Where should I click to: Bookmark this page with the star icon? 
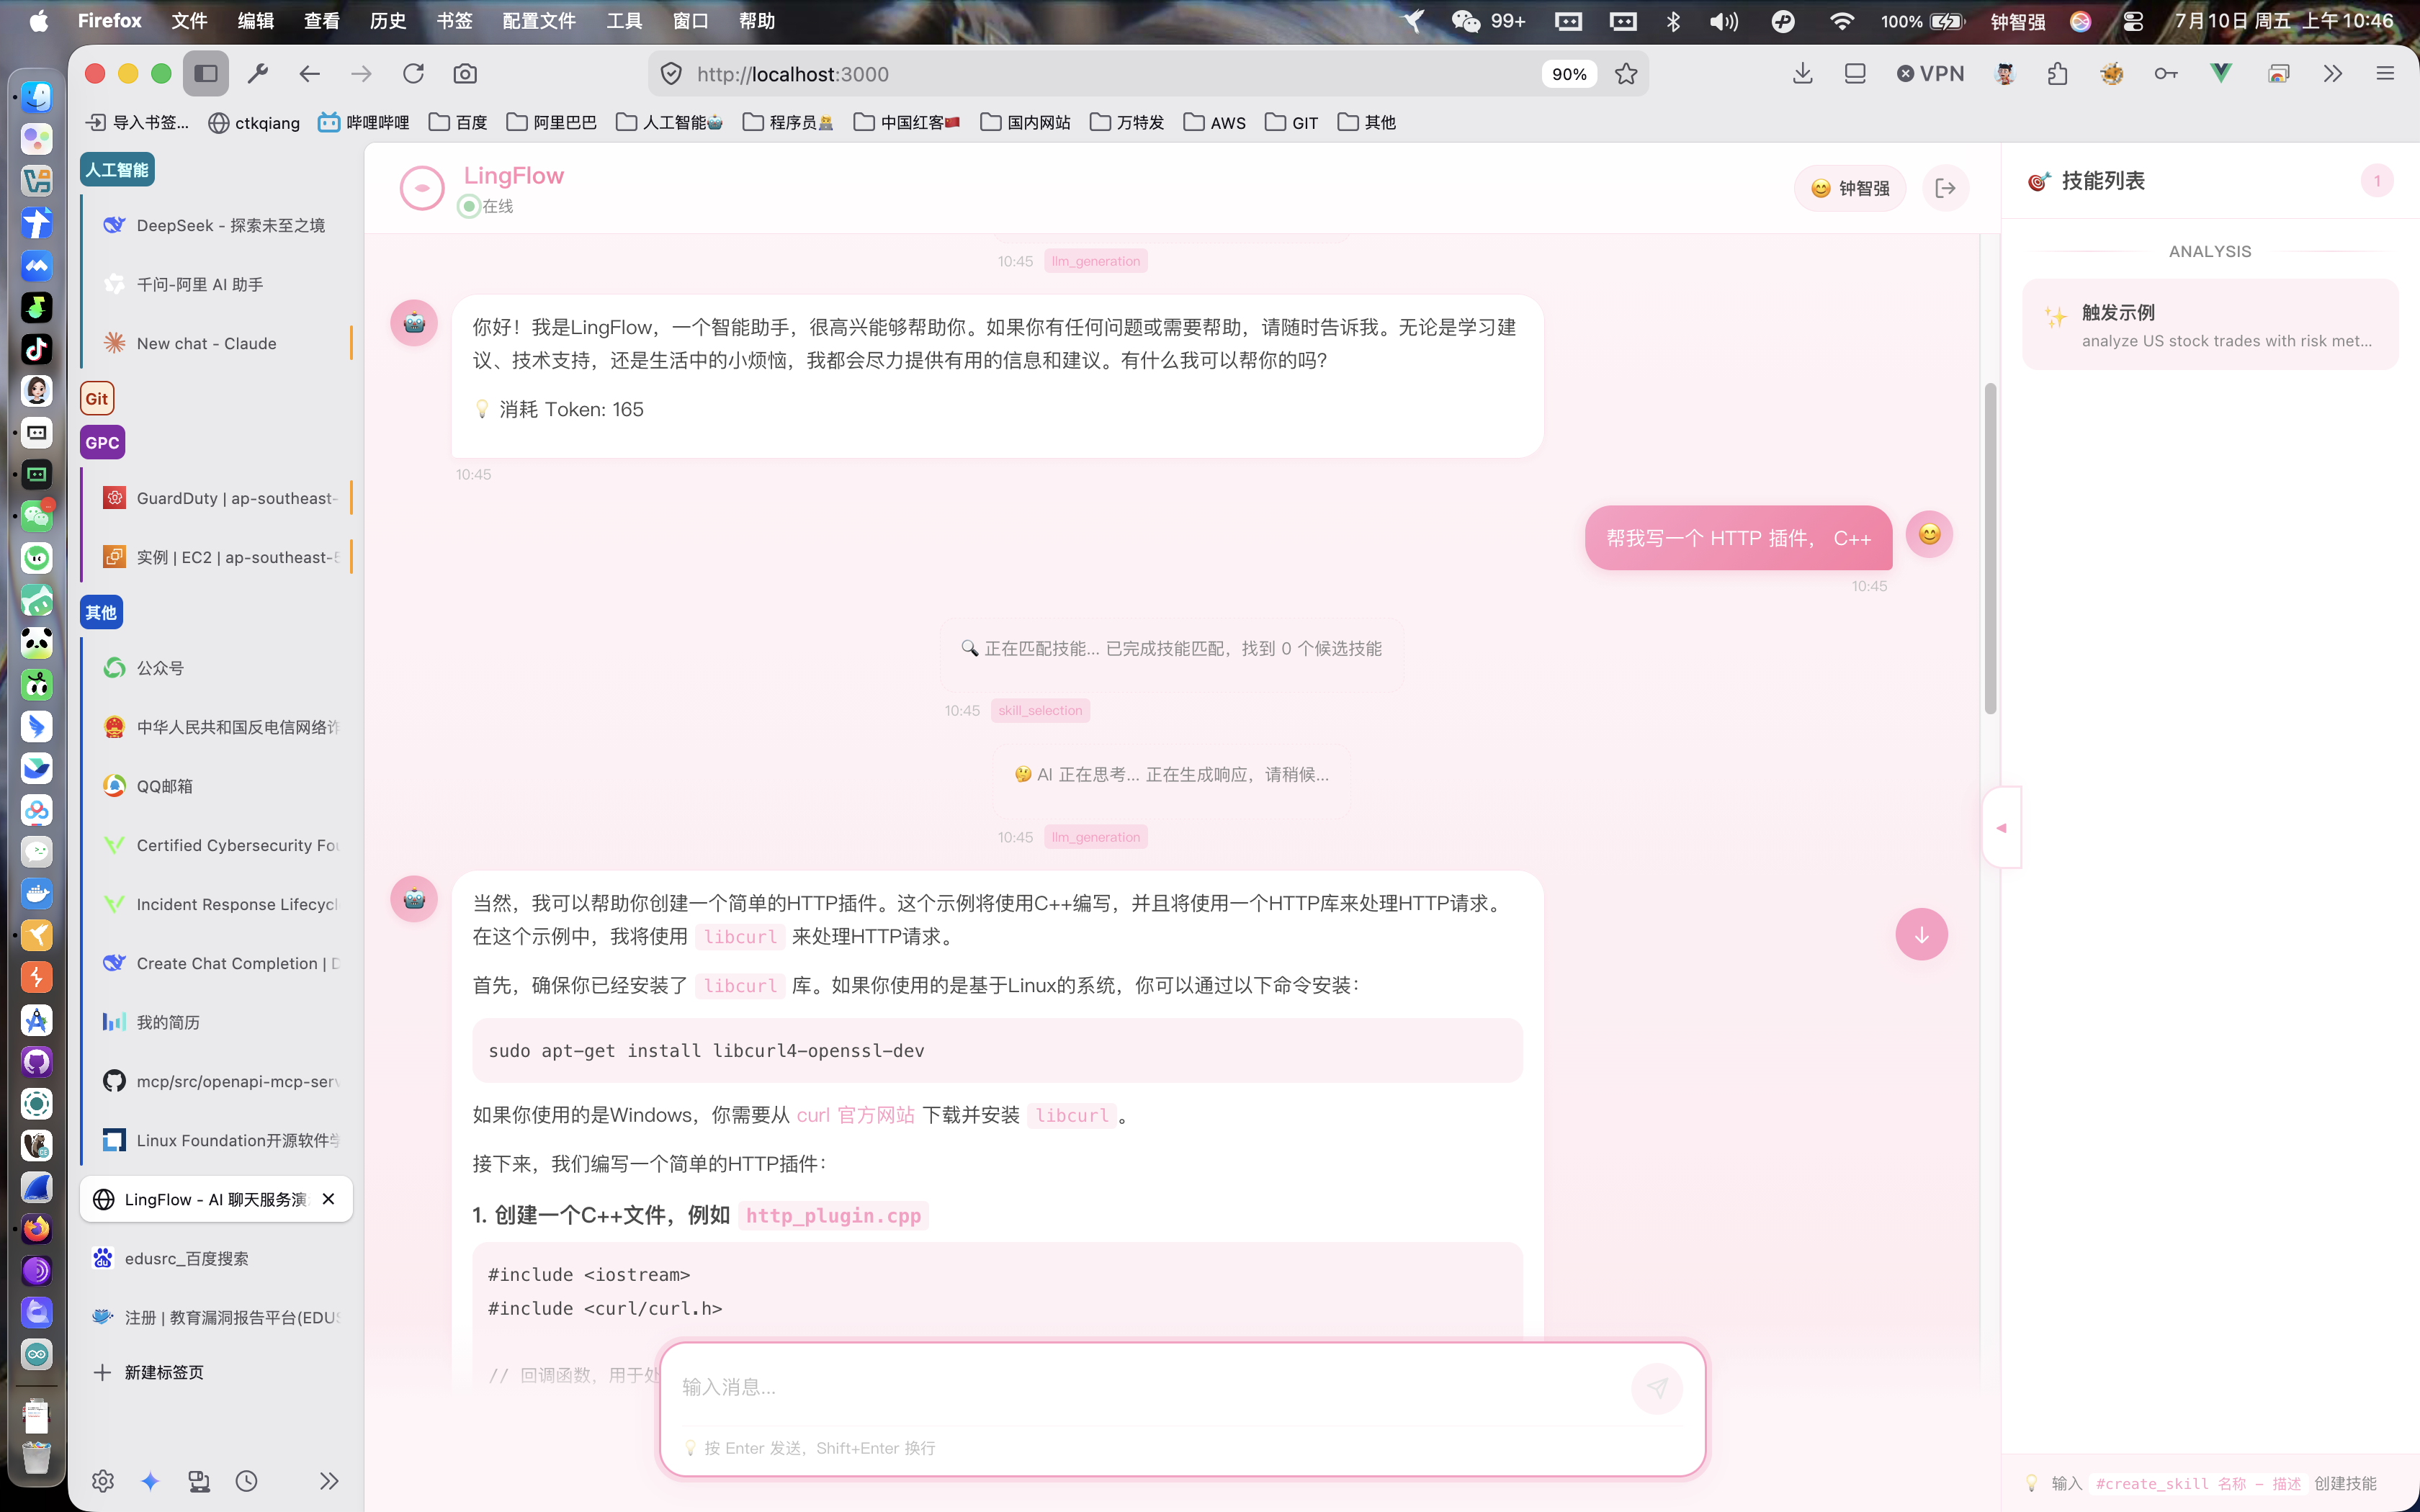1626,74
